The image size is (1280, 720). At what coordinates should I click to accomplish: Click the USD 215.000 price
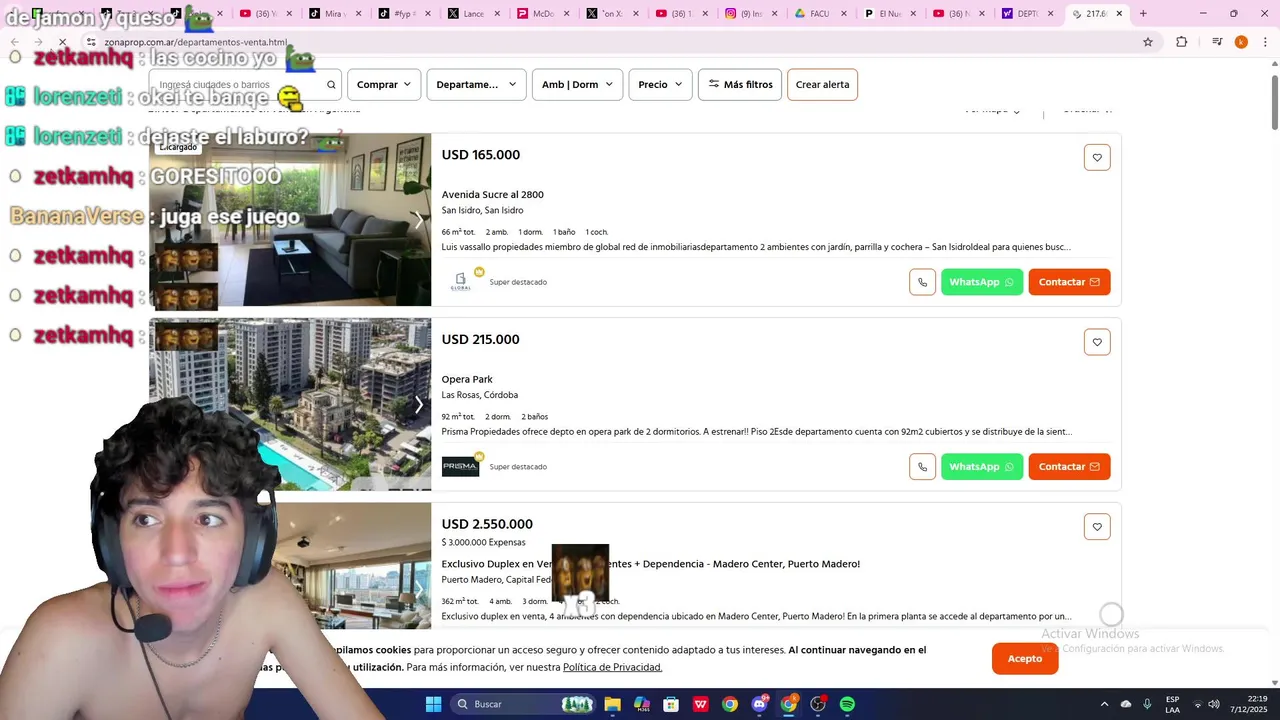pyautogui.click(x=481, y=340)
